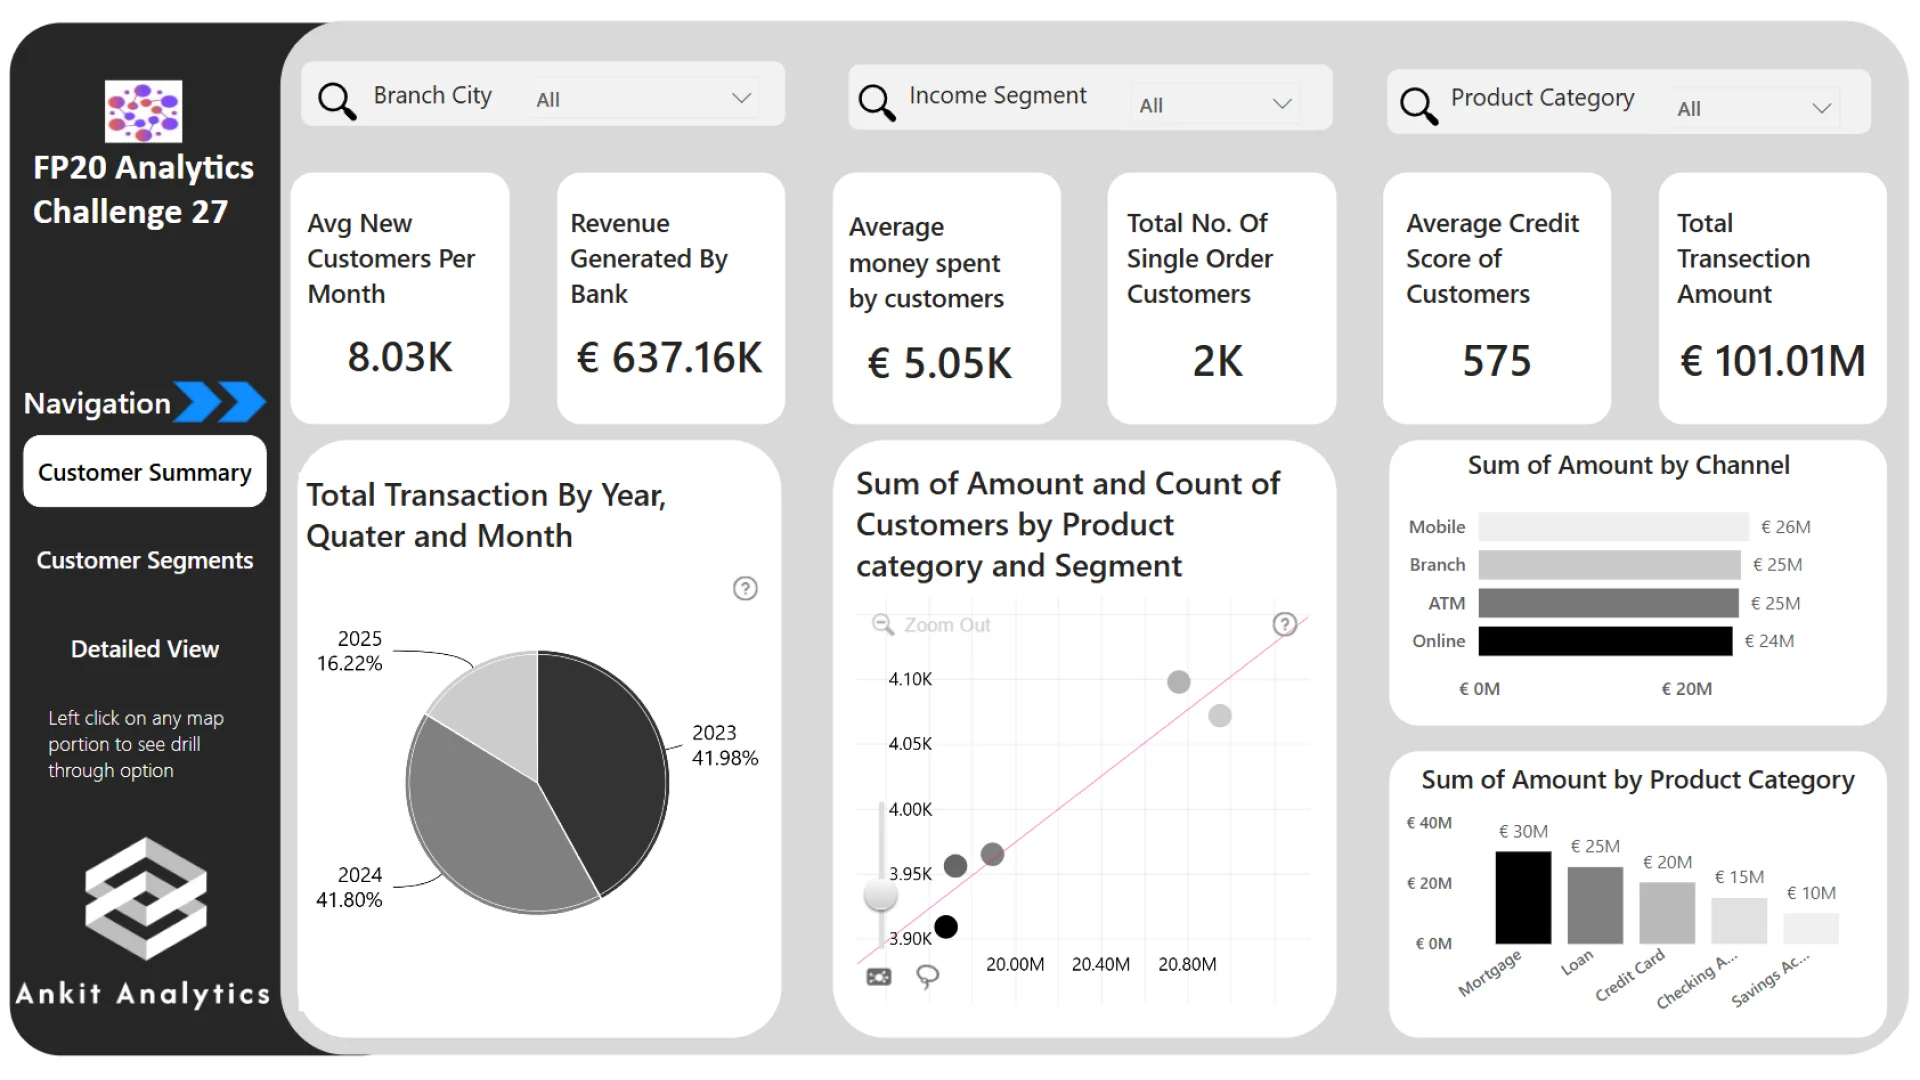This screenshot has height=1080, width=1920.
Task: Click the vertical zoom slider handle
Action: [x=880, y=893]
